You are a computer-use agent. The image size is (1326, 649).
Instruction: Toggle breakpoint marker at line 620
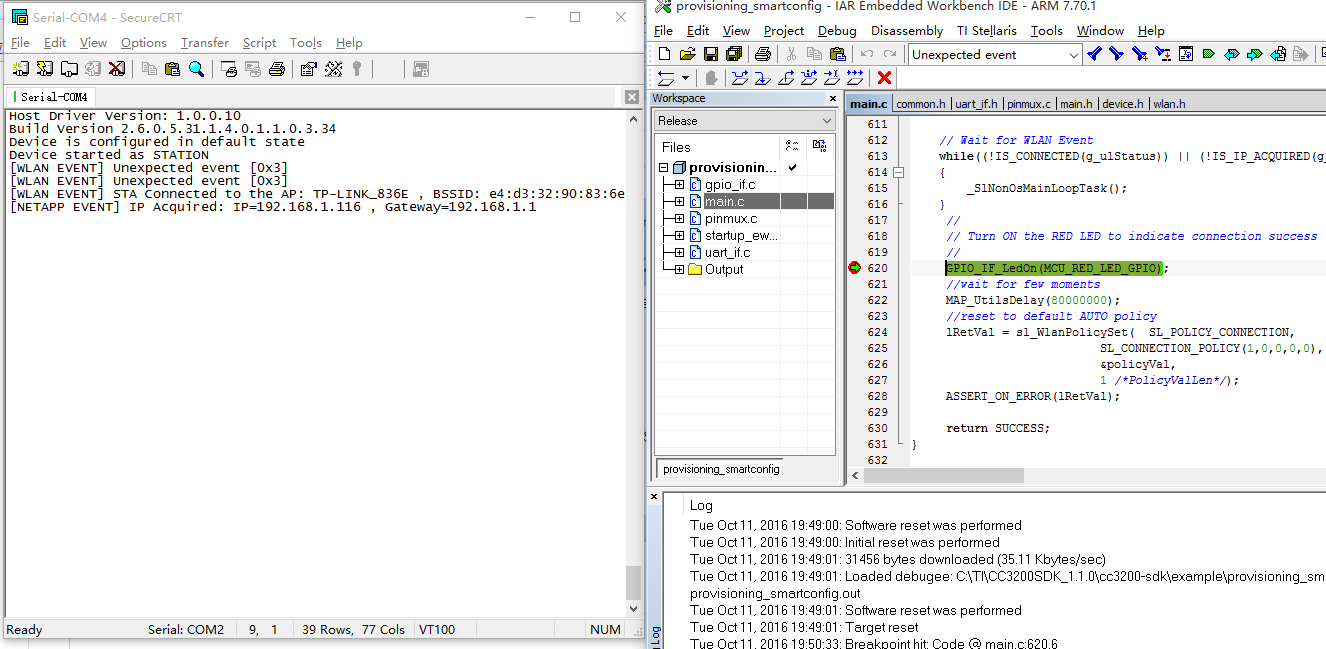(x=854, y=268)
